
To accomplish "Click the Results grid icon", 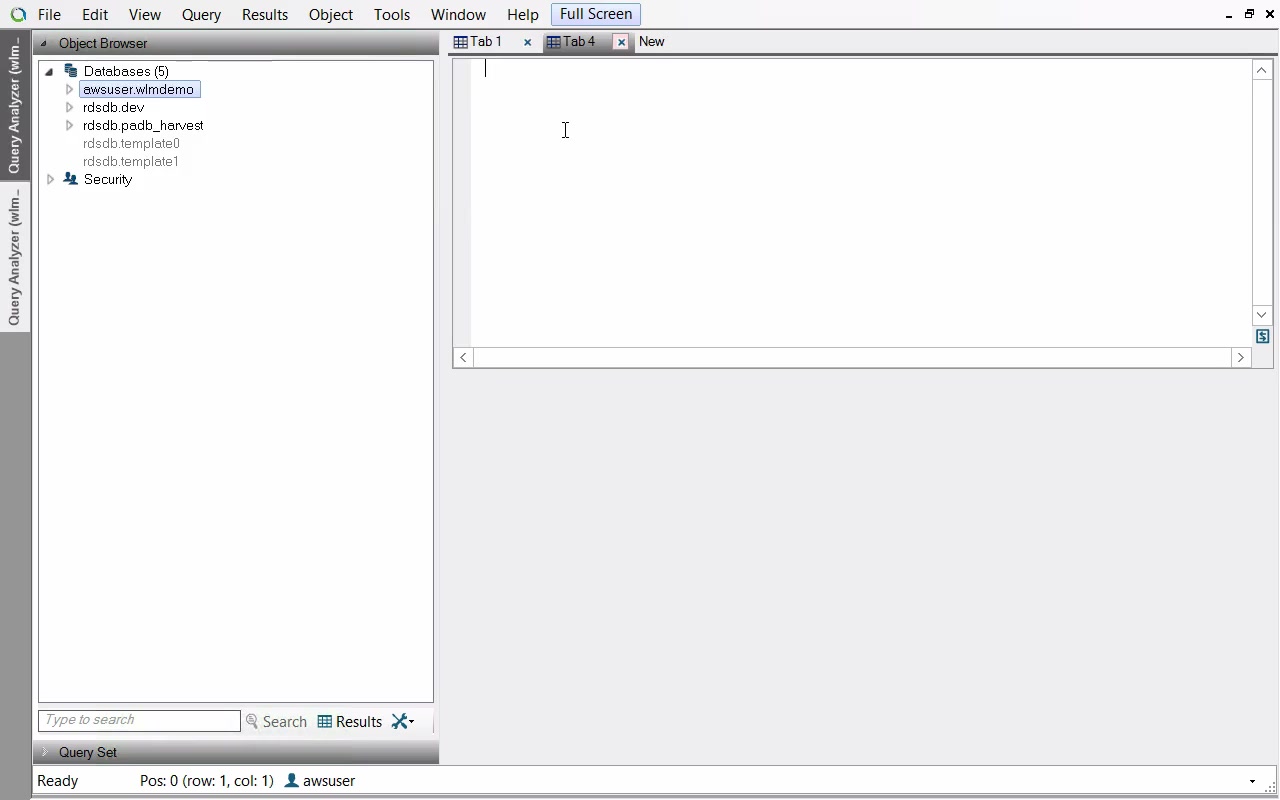I will [325, 721].
